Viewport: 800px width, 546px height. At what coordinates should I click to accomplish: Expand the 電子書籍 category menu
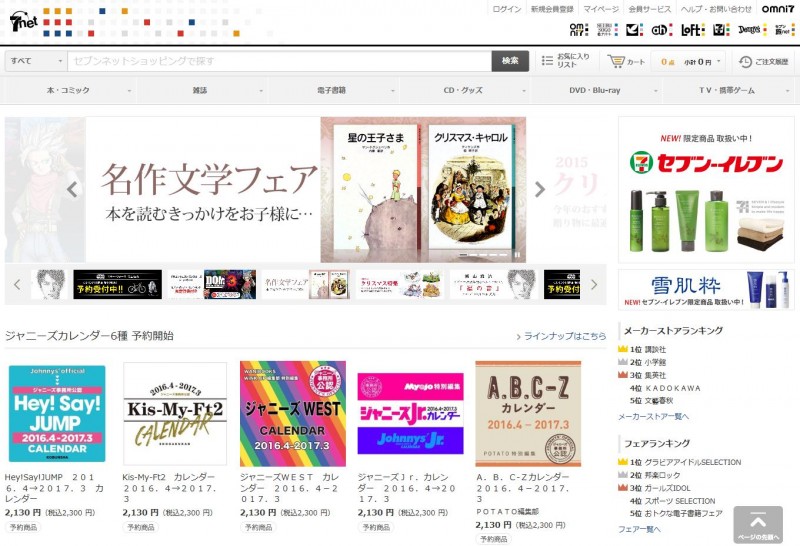click(x=334, y=90)
